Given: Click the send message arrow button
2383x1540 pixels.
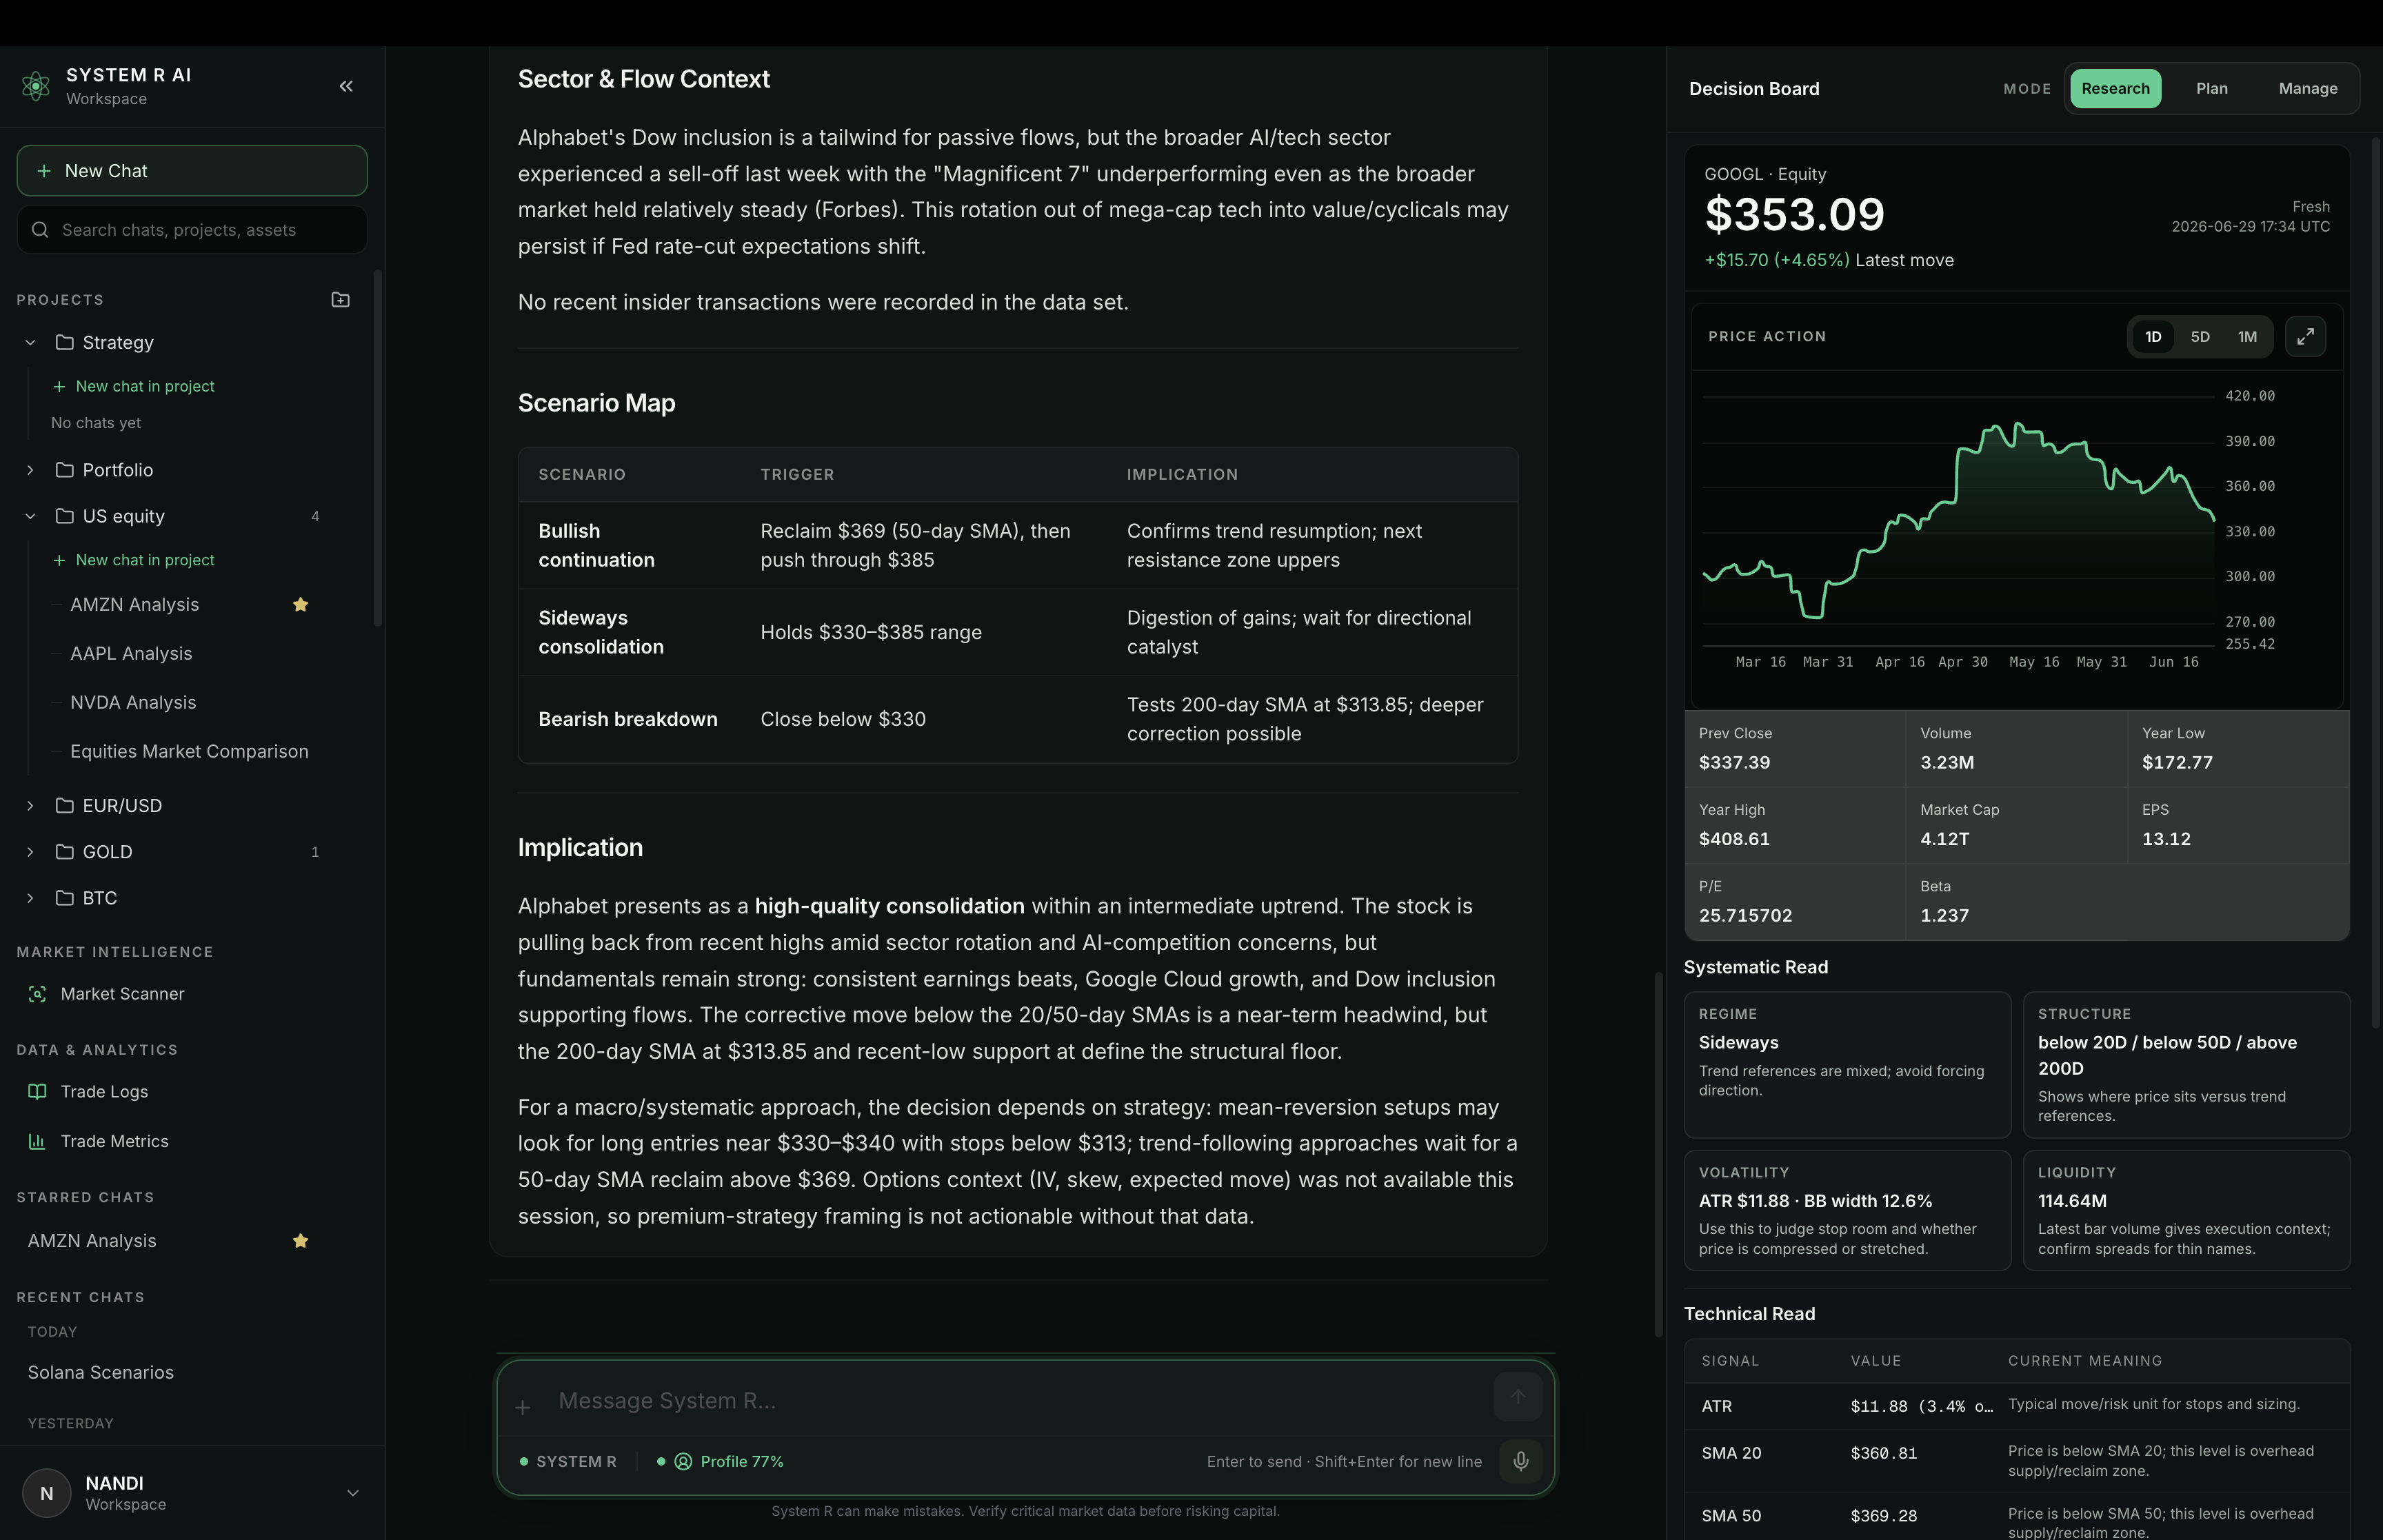Looking at the screenshot, I should pyautogui.click(x=1517, y=1396).
